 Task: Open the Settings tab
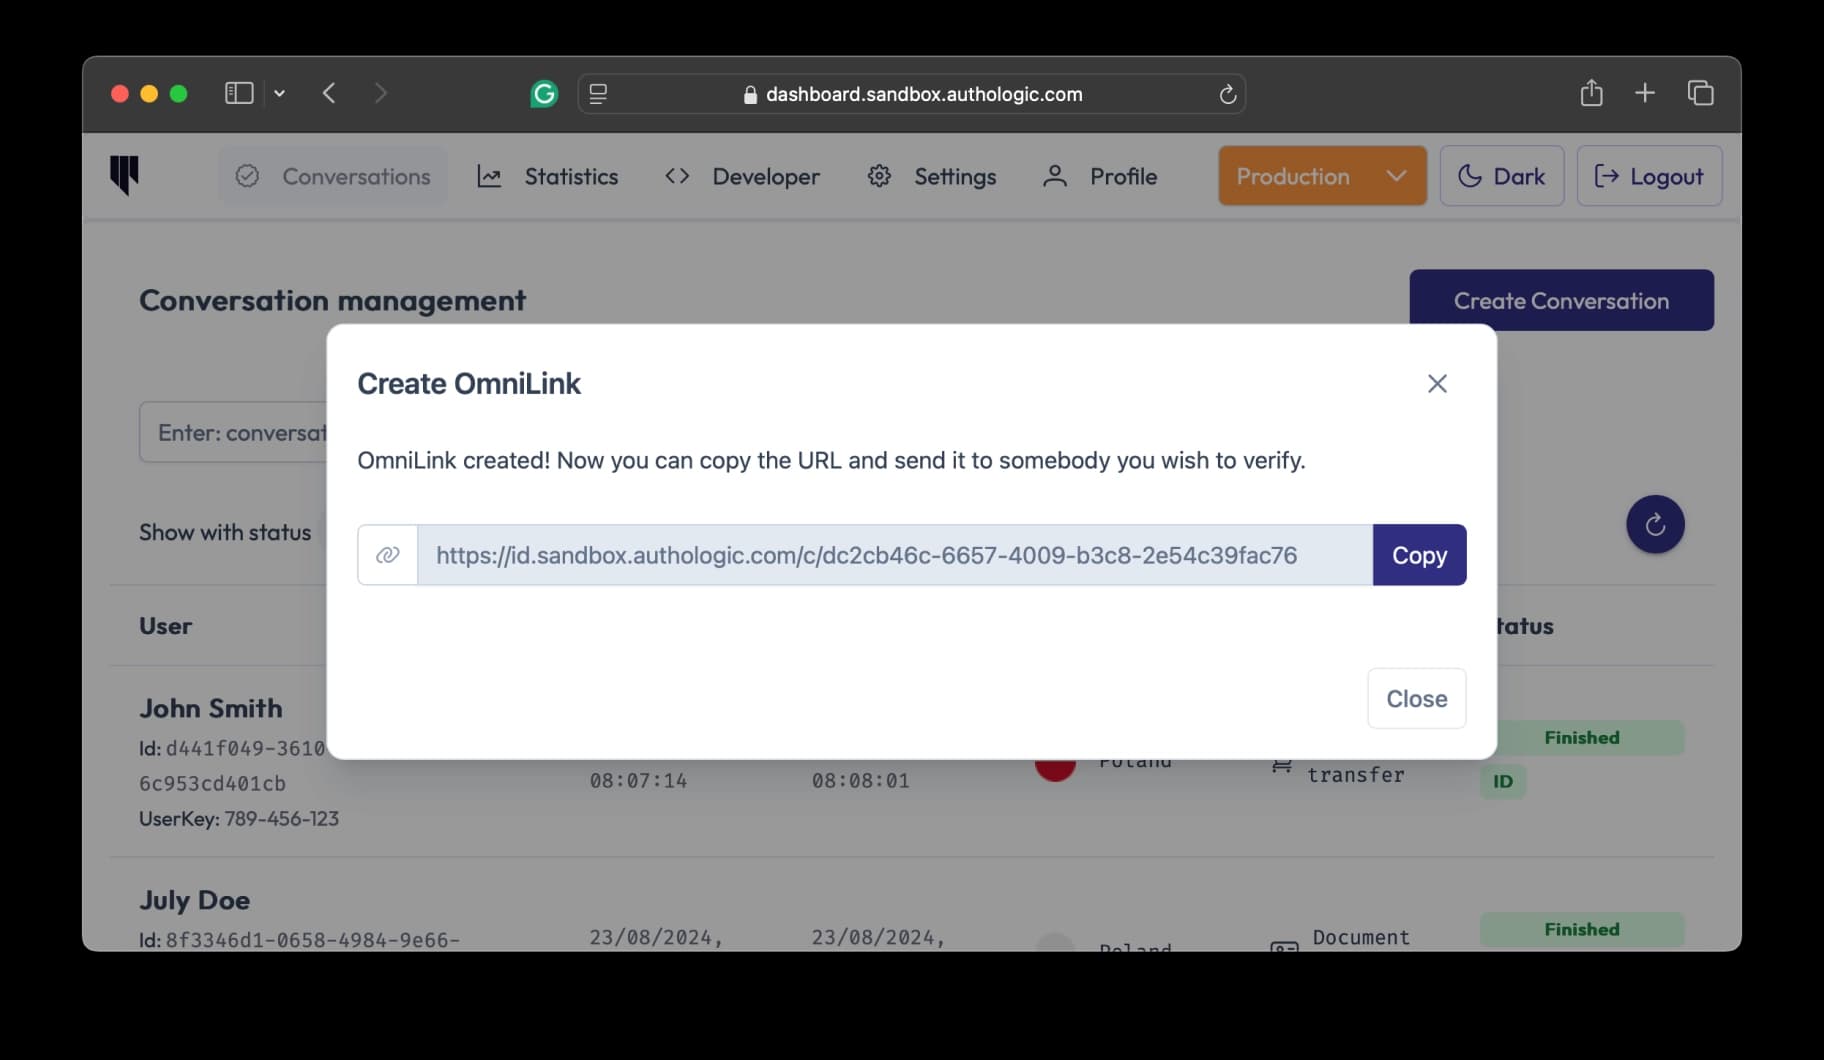931,176
